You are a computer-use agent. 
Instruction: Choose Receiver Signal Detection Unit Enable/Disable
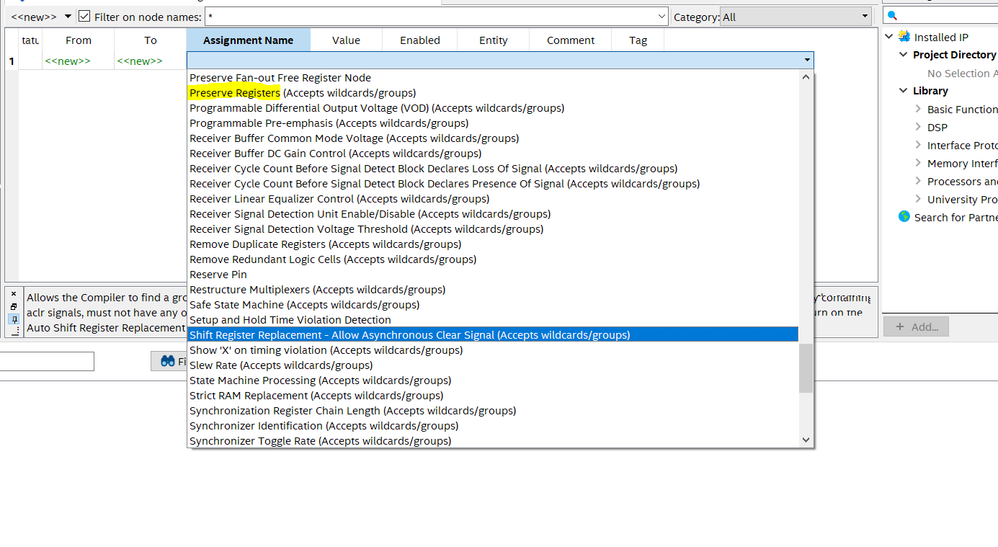pyautogui.click(x=493, y=214)
